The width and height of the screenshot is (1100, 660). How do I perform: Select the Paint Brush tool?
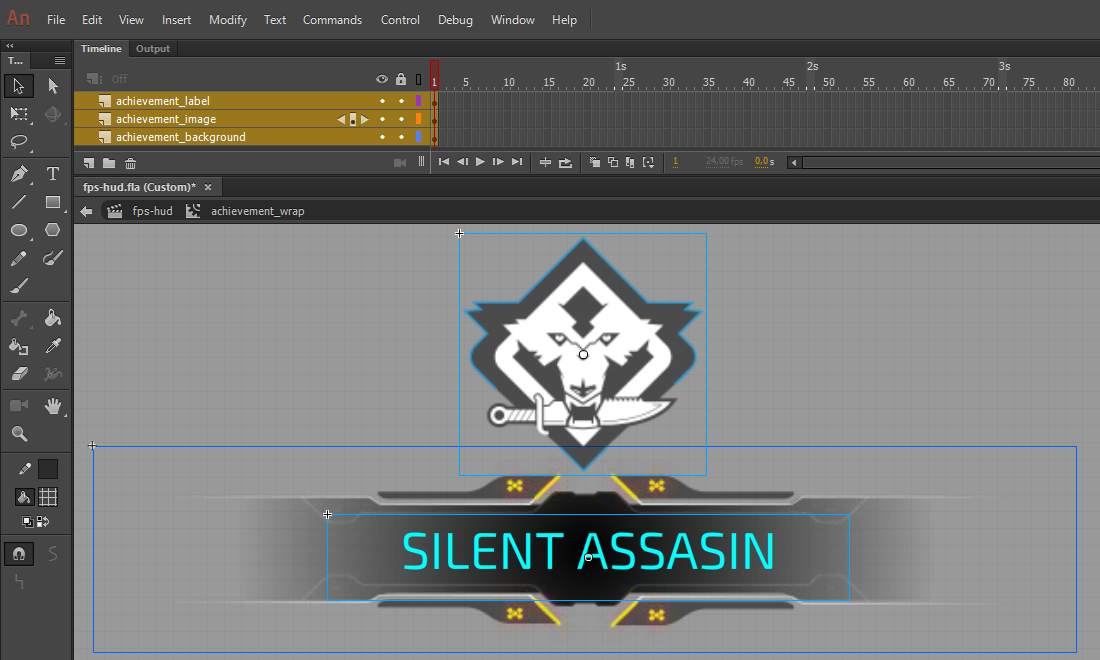(53, 258)
